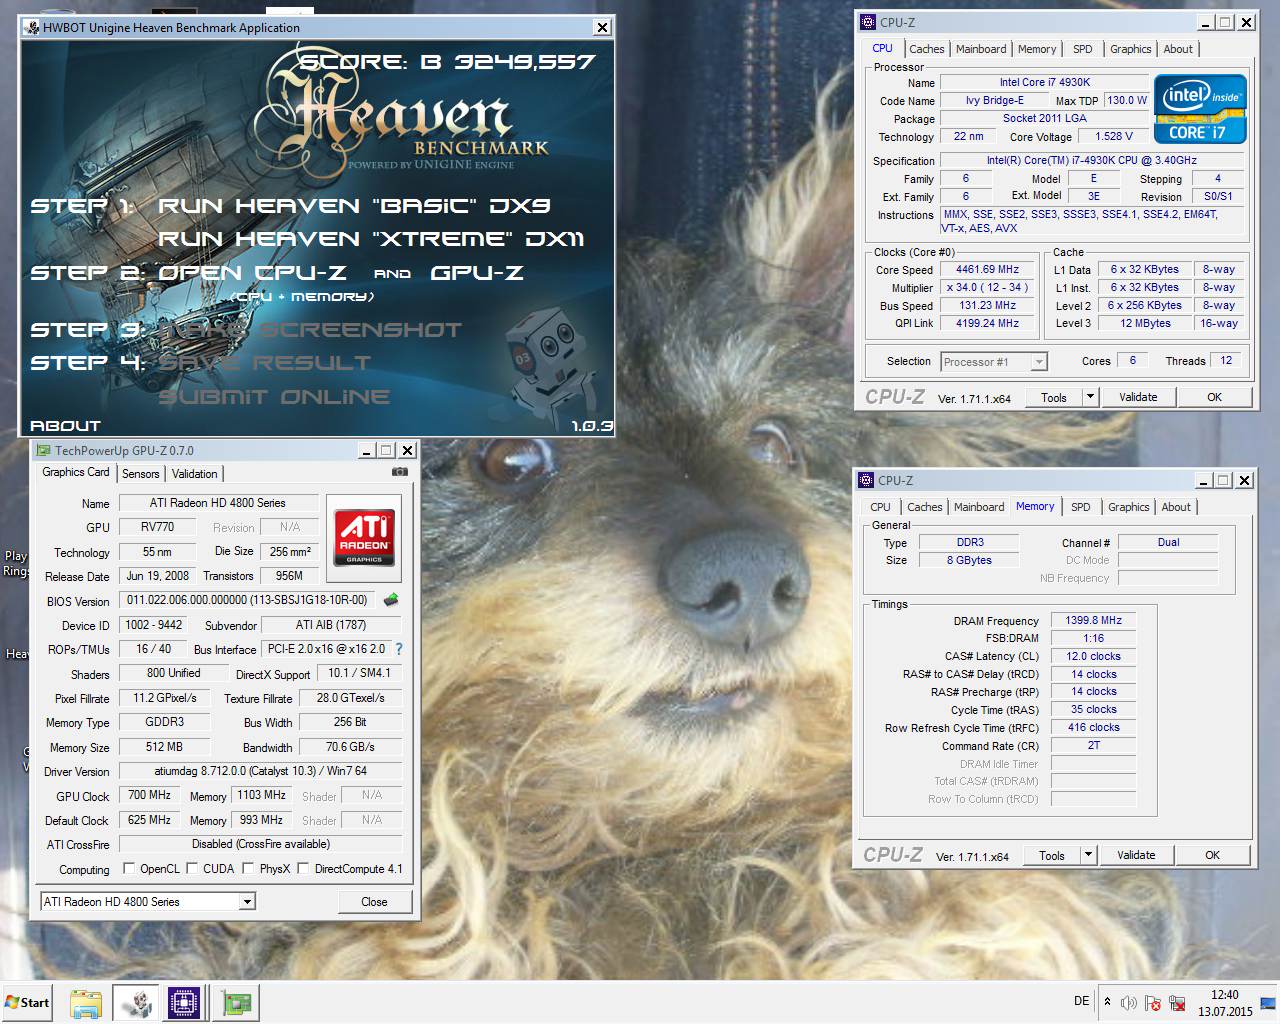The image size is (1280, 1024).
Task: Expand the Tools arrow in top CPU-Z window
Action: coord(1090,397)
